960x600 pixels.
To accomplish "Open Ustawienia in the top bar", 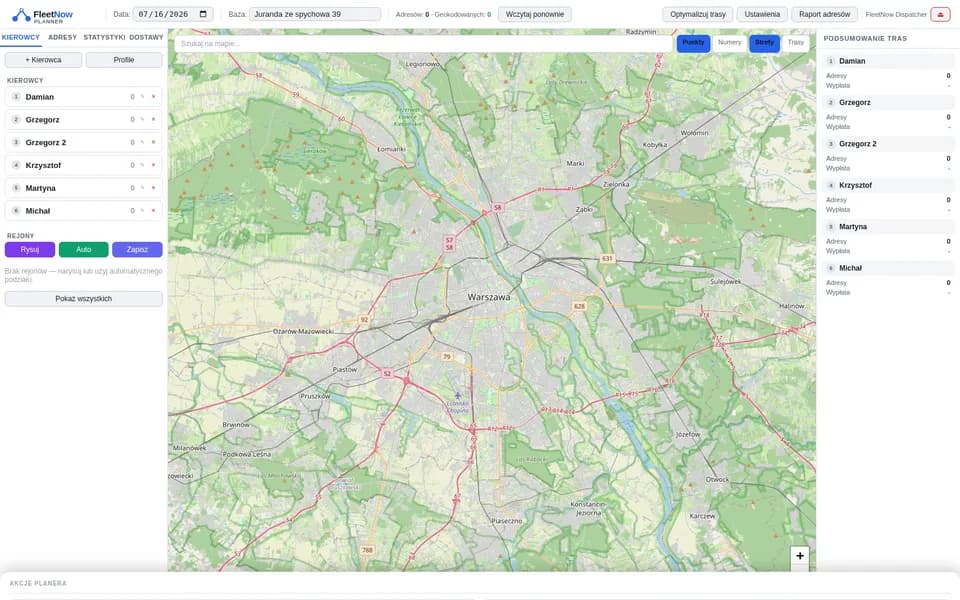I will 762,14.
